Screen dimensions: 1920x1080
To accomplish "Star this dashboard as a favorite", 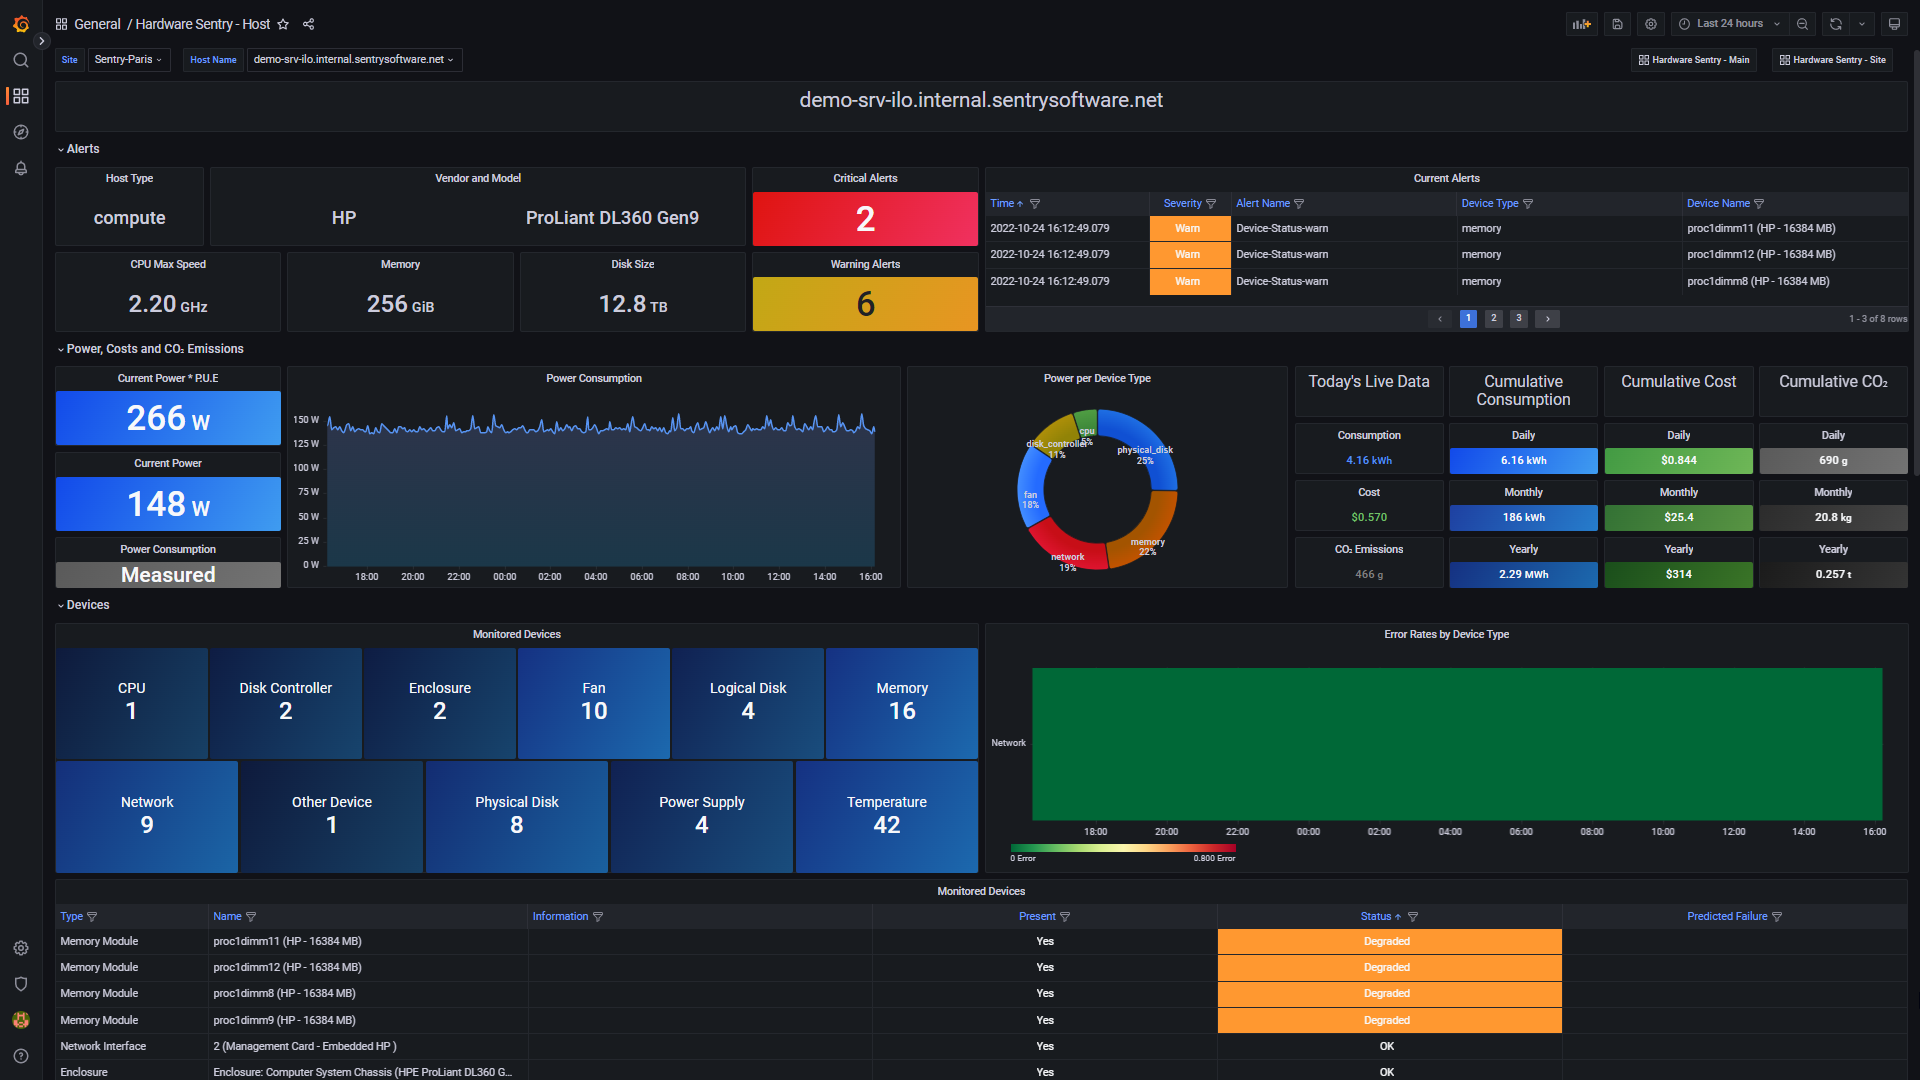I will point(283,24).
